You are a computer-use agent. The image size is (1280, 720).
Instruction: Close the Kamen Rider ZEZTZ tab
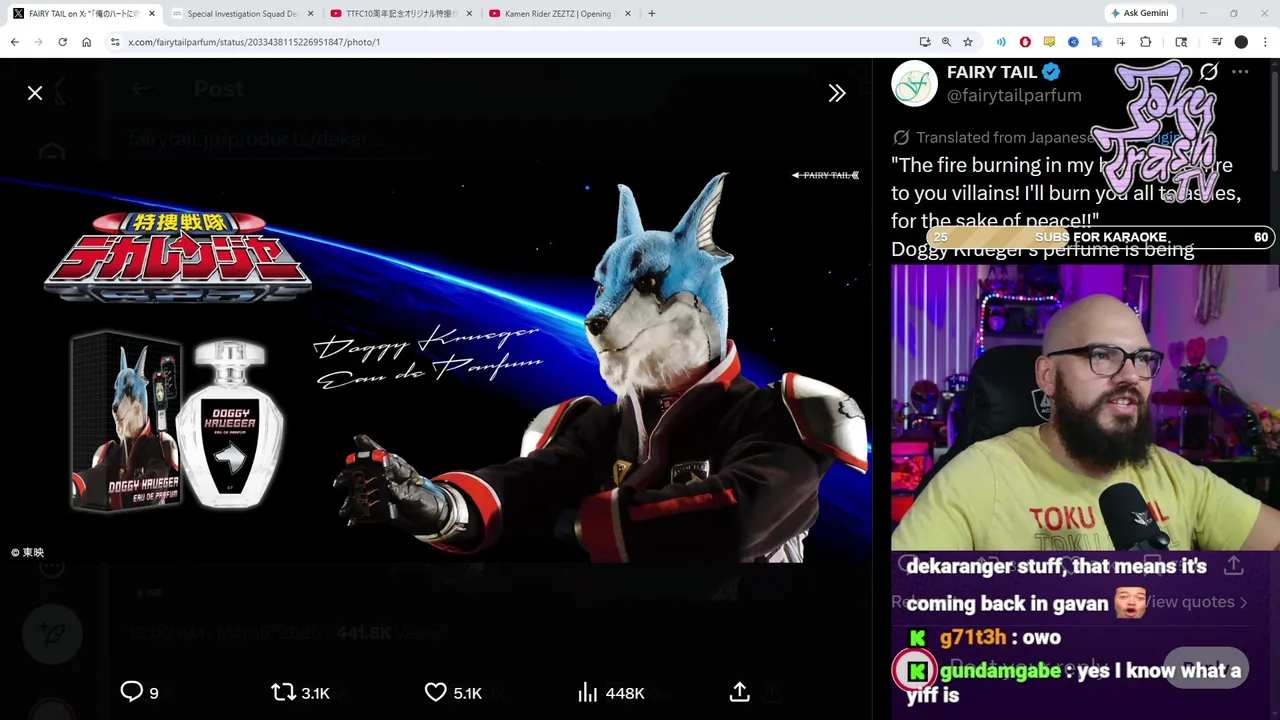point(628,14)
